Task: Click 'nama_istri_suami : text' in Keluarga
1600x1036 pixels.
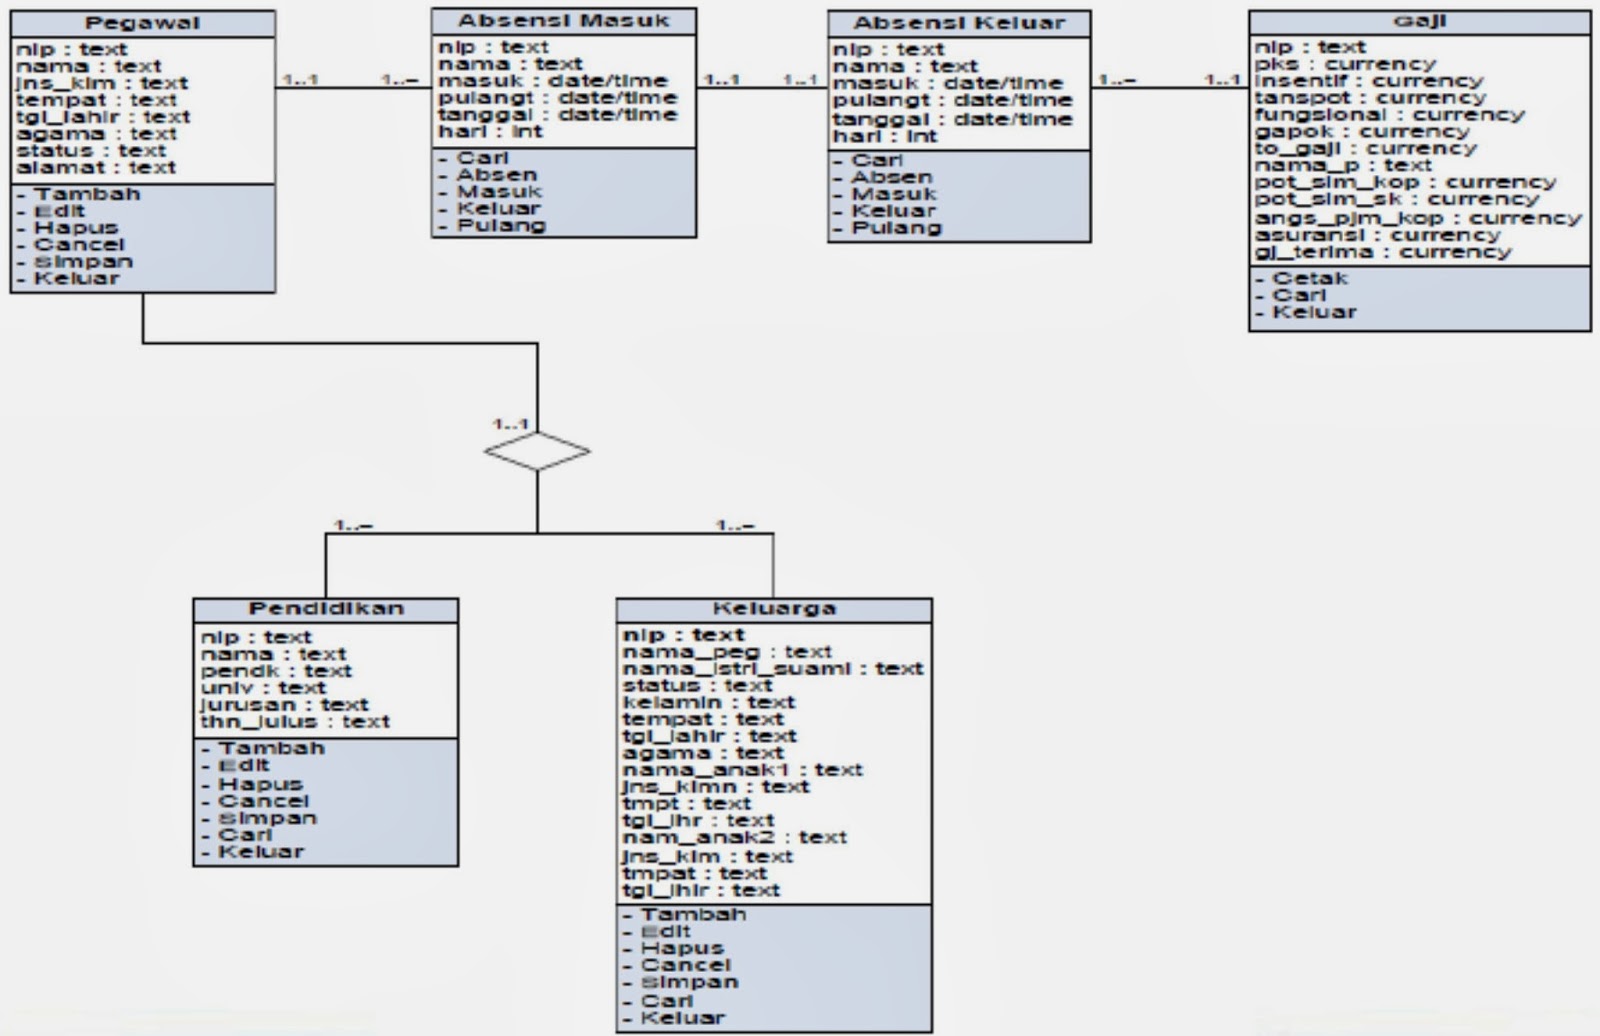Action: point(772,669)
